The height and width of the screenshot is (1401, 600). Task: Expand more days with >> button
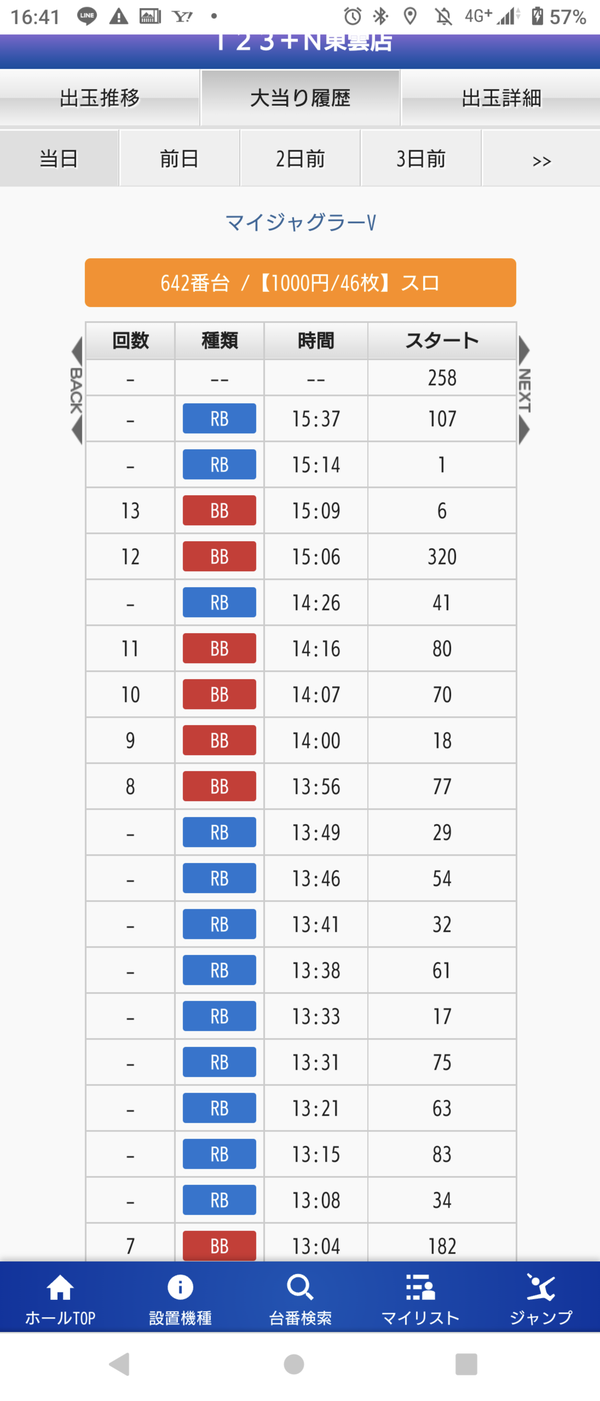click(x=541, y=159)
